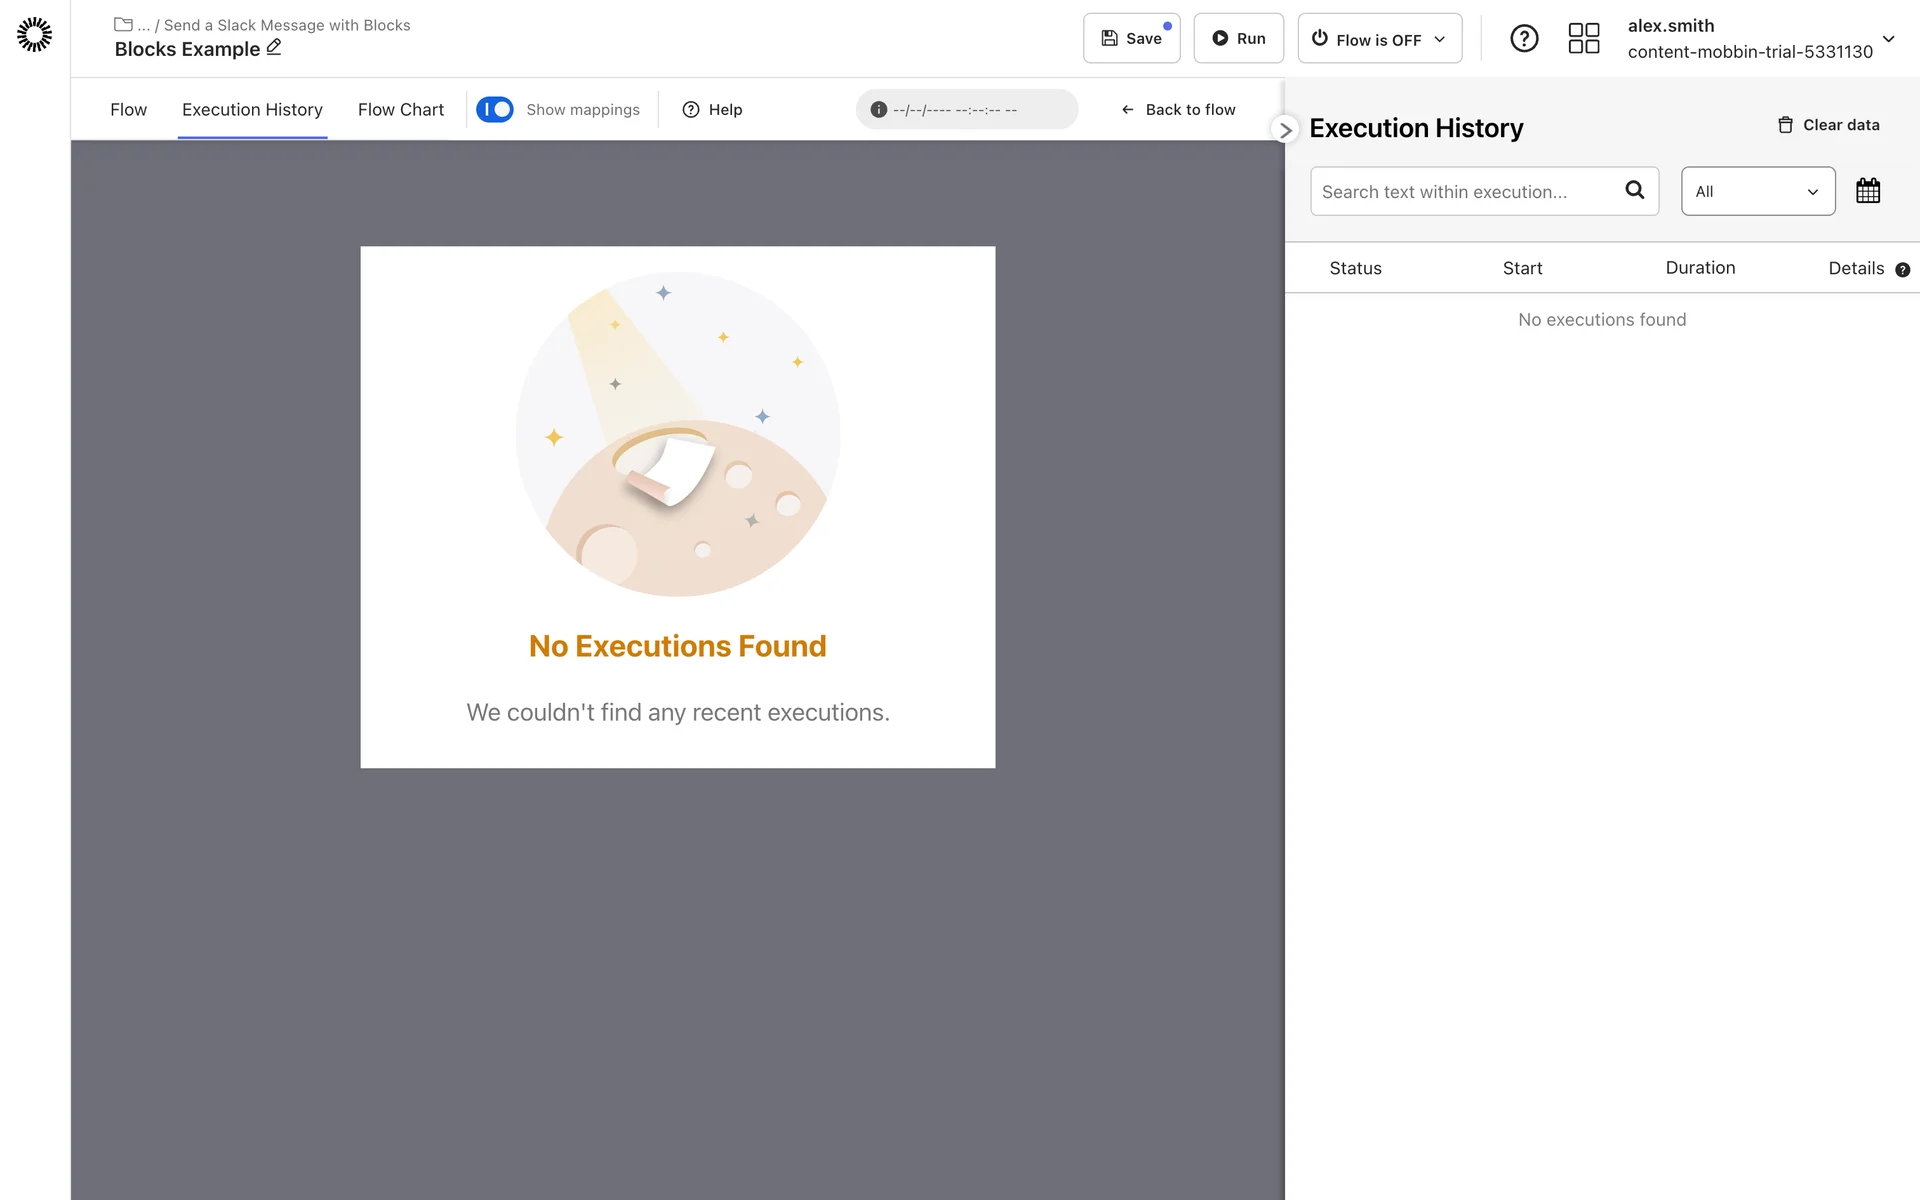Click Clear data button

(x=1828, y=125)
